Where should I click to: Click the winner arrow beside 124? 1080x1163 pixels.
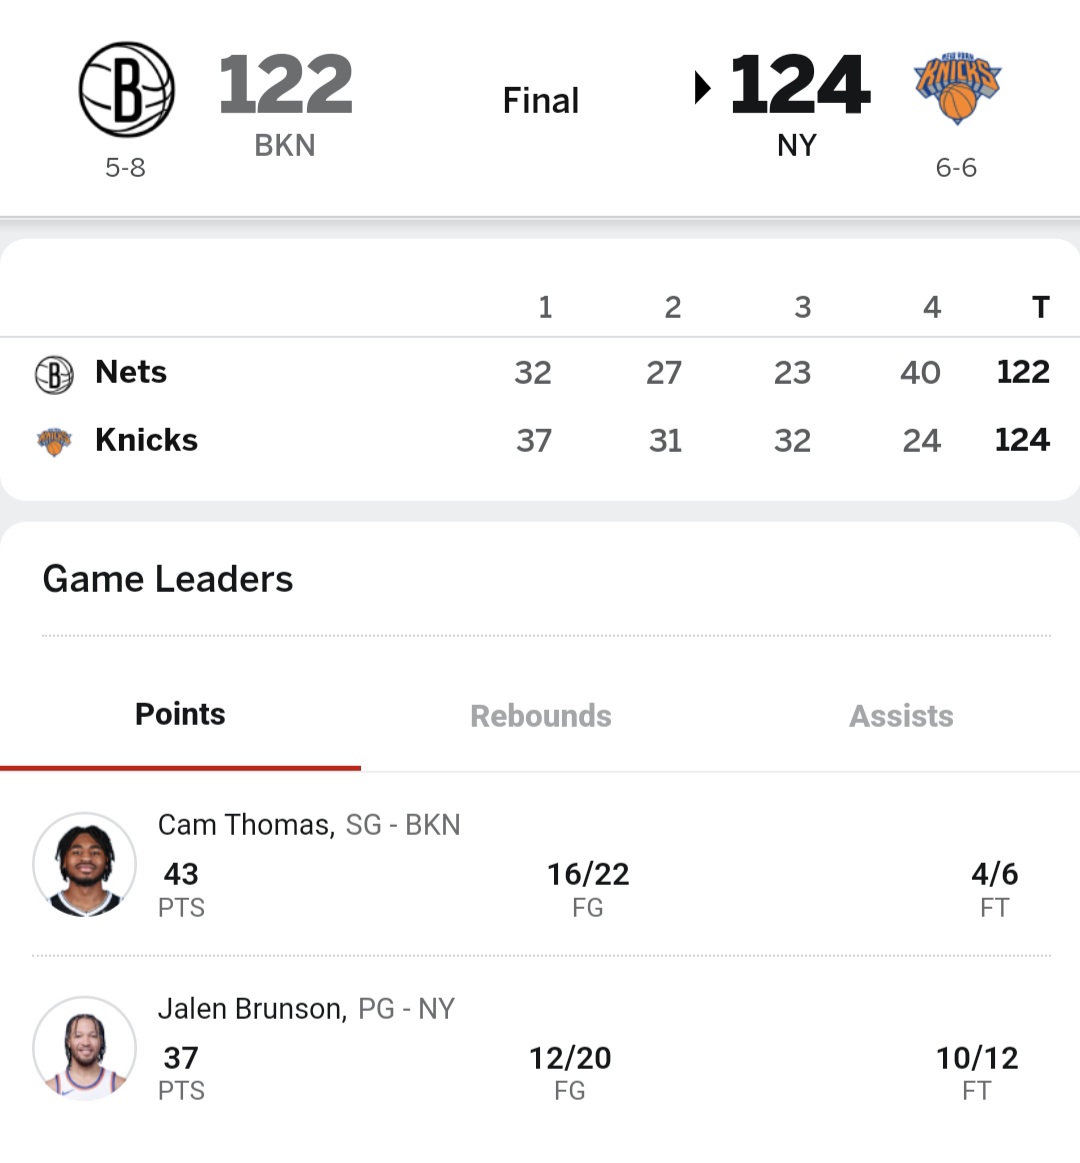(702, 88)
